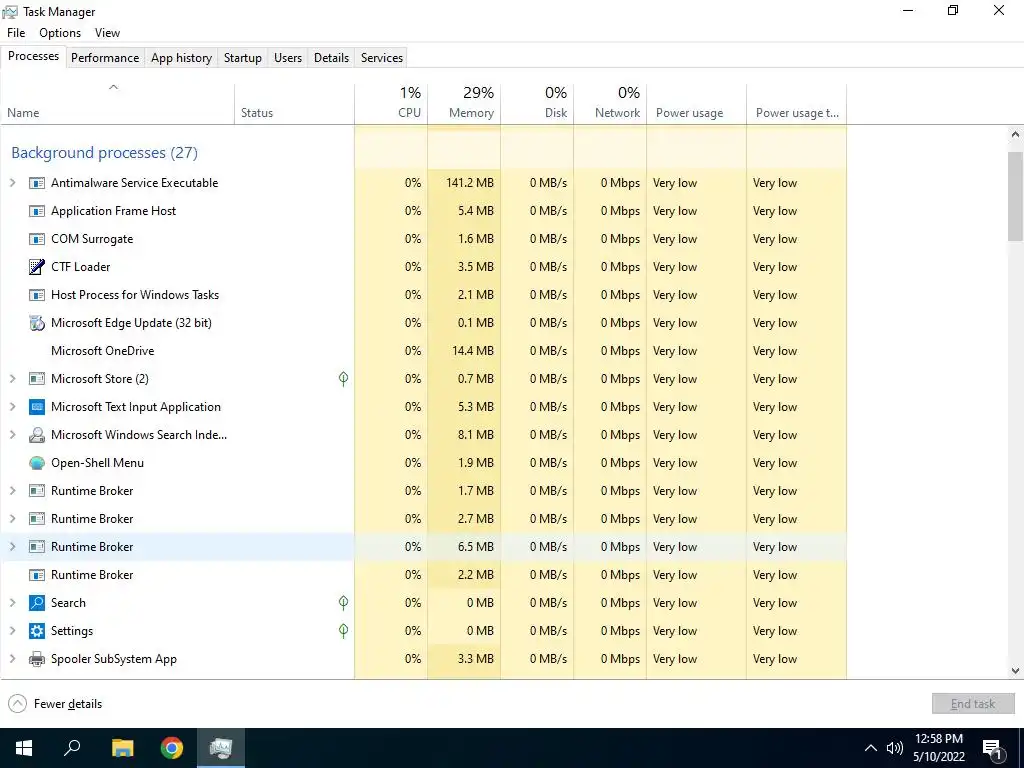Click the Antimalware Service Executable process icon

[x=37, y=183]
